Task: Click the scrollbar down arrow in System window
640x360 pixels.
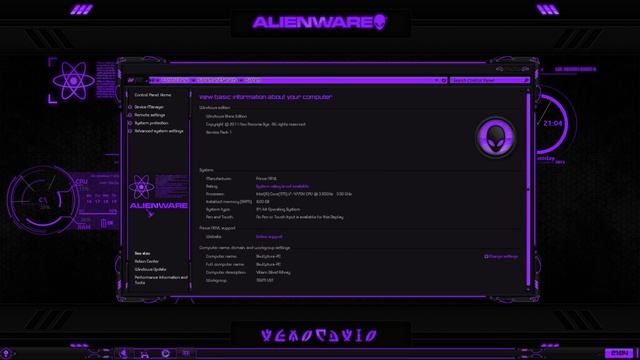Action: pyautogui.click(x=528, y=288)
